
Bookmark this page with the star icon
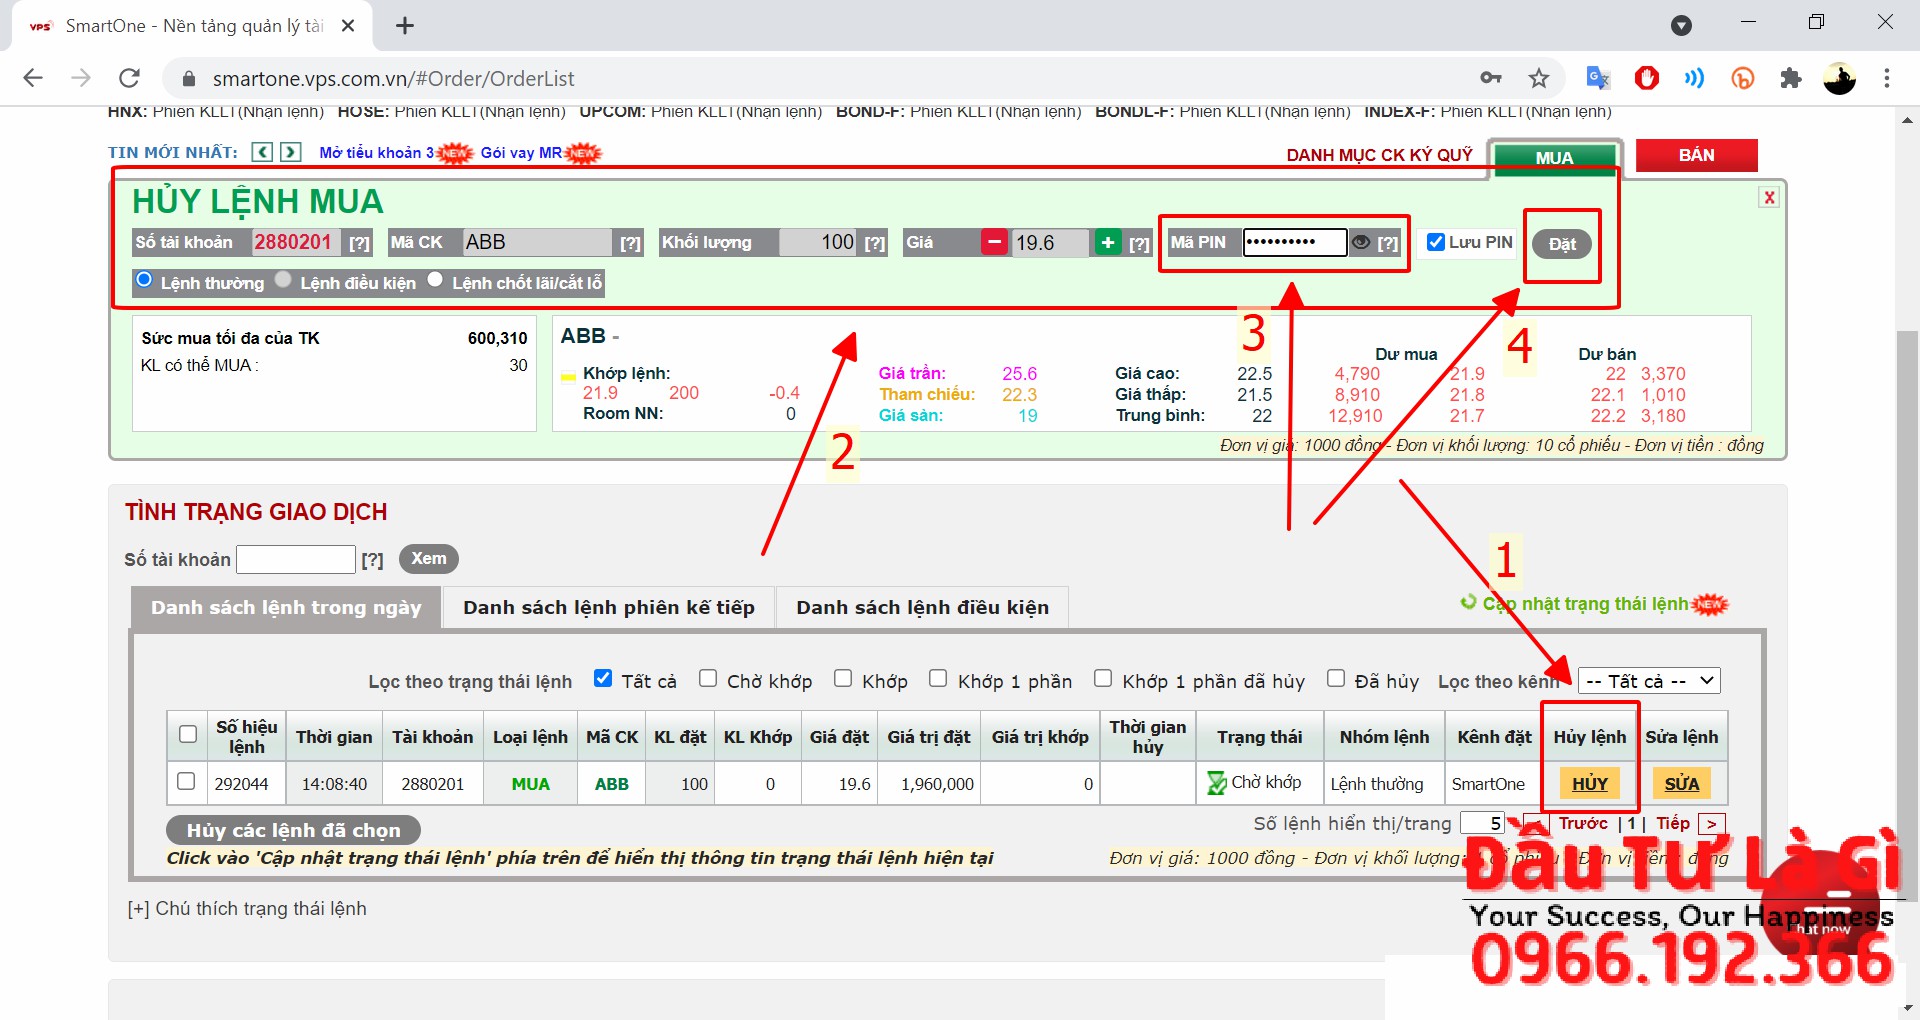click(1539, 78)
